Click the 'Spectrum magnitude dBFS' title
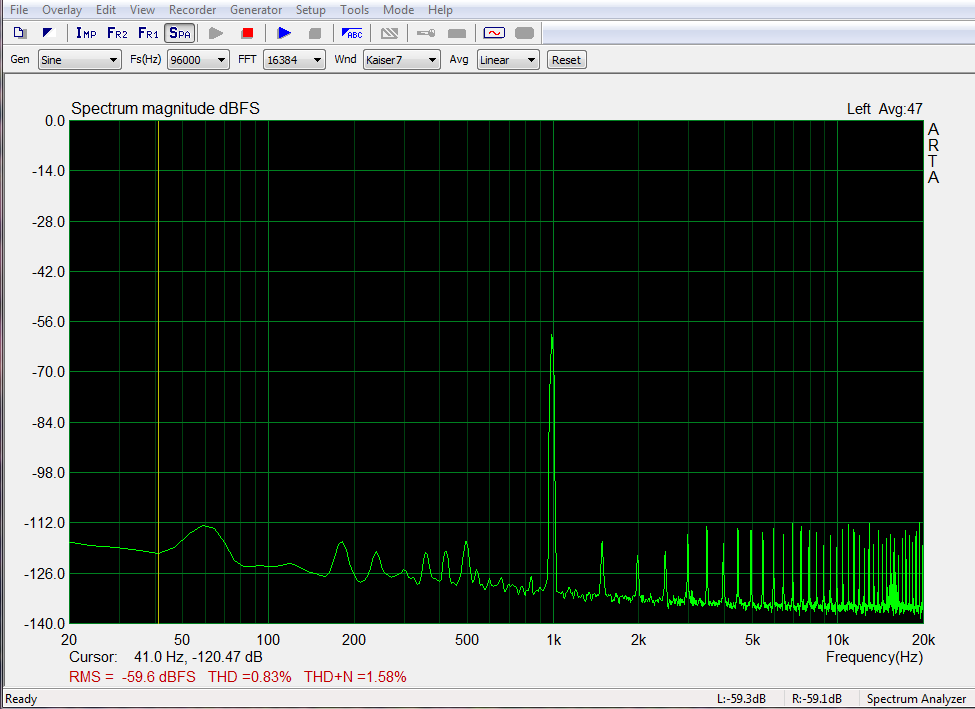 [165, 108]
